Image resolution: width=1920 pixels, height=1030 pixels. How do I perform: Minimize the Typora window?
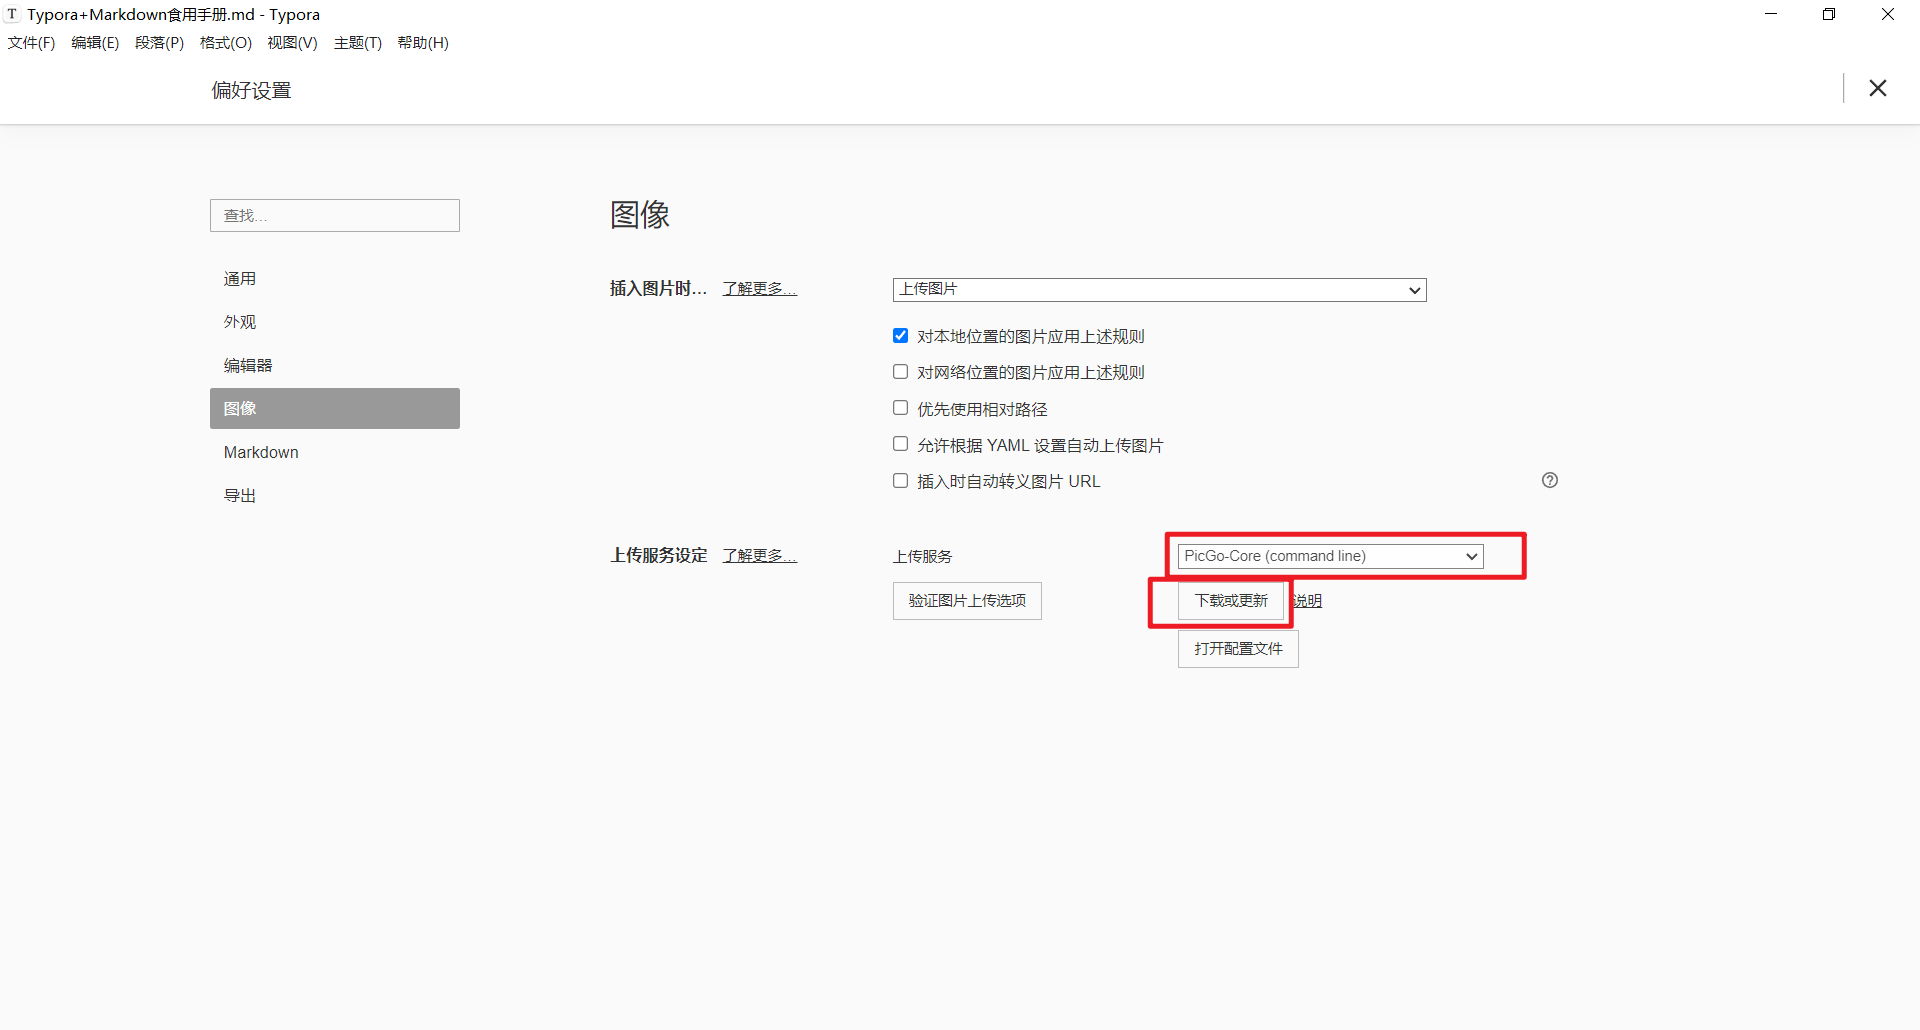point(1771,14)
